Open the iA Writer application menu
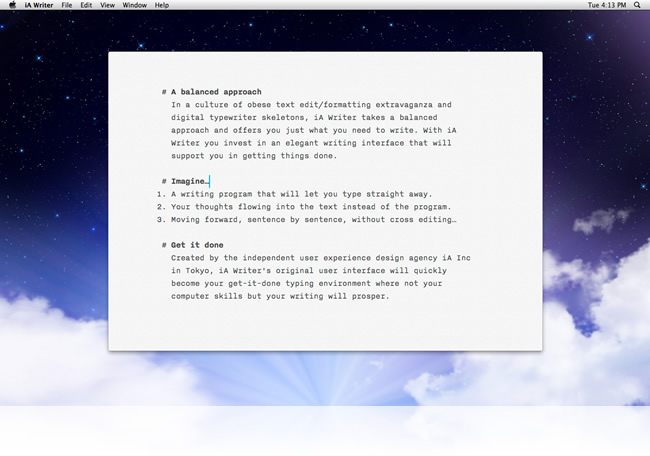 37,5
